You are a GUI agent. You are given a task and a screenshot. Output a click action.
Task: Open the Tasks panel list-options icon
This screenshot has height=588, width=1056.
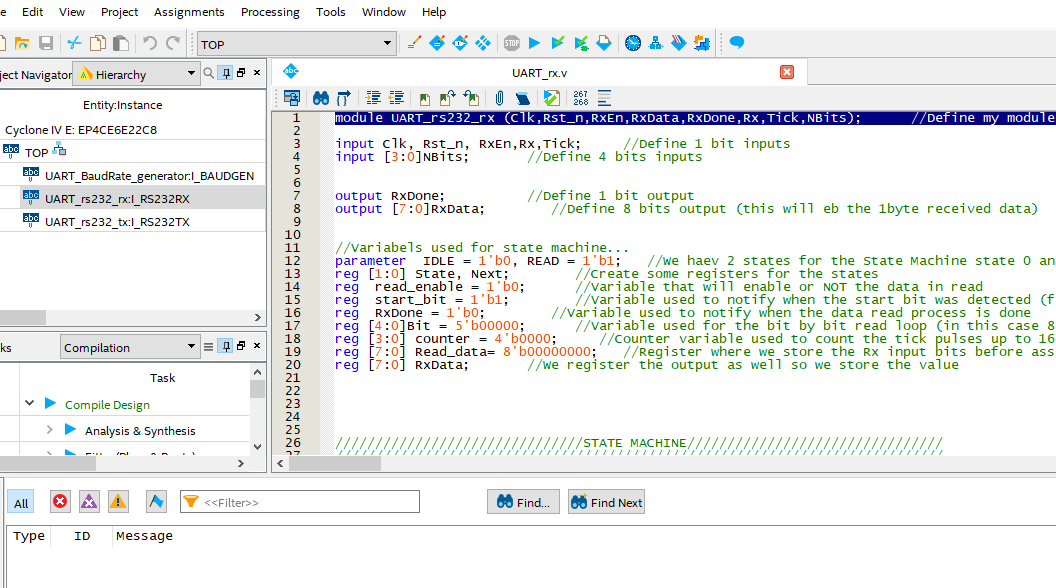tap(209, 347)
